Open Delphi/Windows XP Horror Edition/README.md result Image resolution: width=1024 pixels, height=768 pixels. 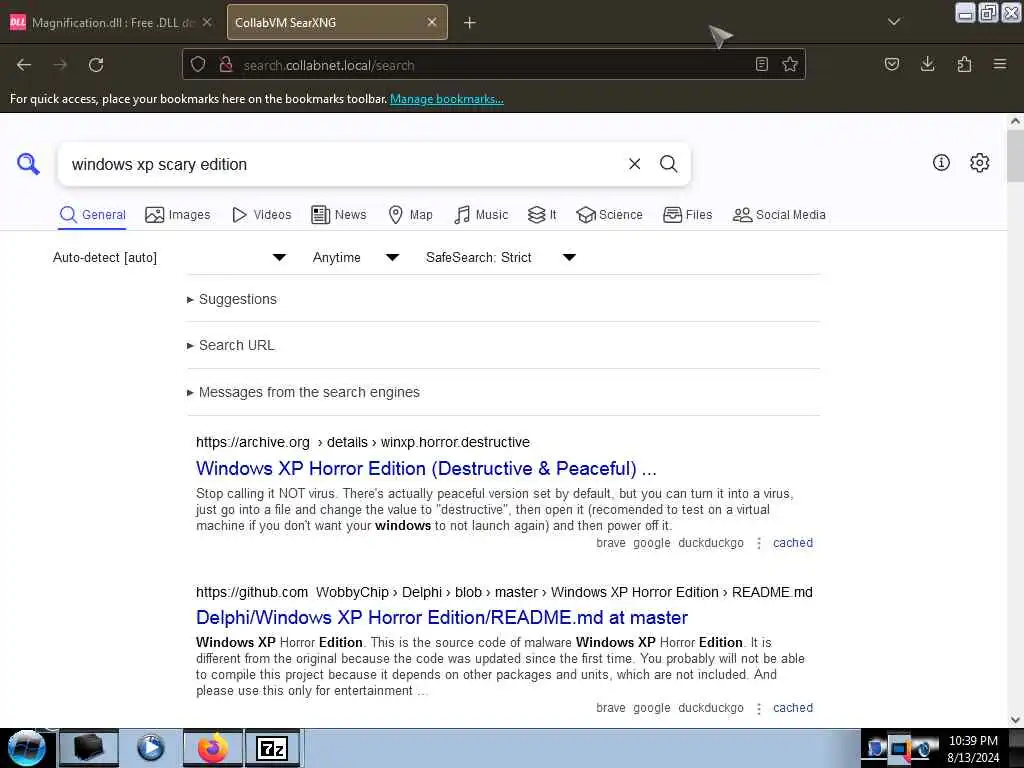point(441,618)
